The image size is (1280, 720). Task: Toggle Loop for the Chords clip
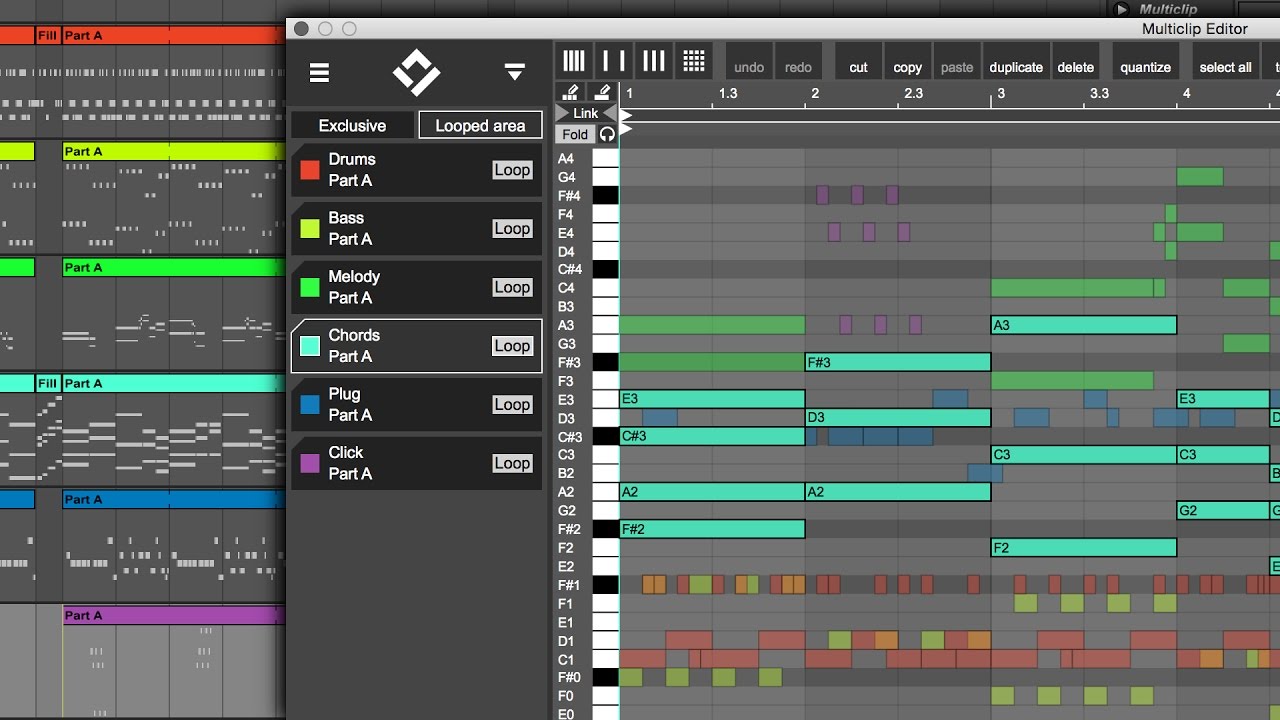[x=512, y=346]
